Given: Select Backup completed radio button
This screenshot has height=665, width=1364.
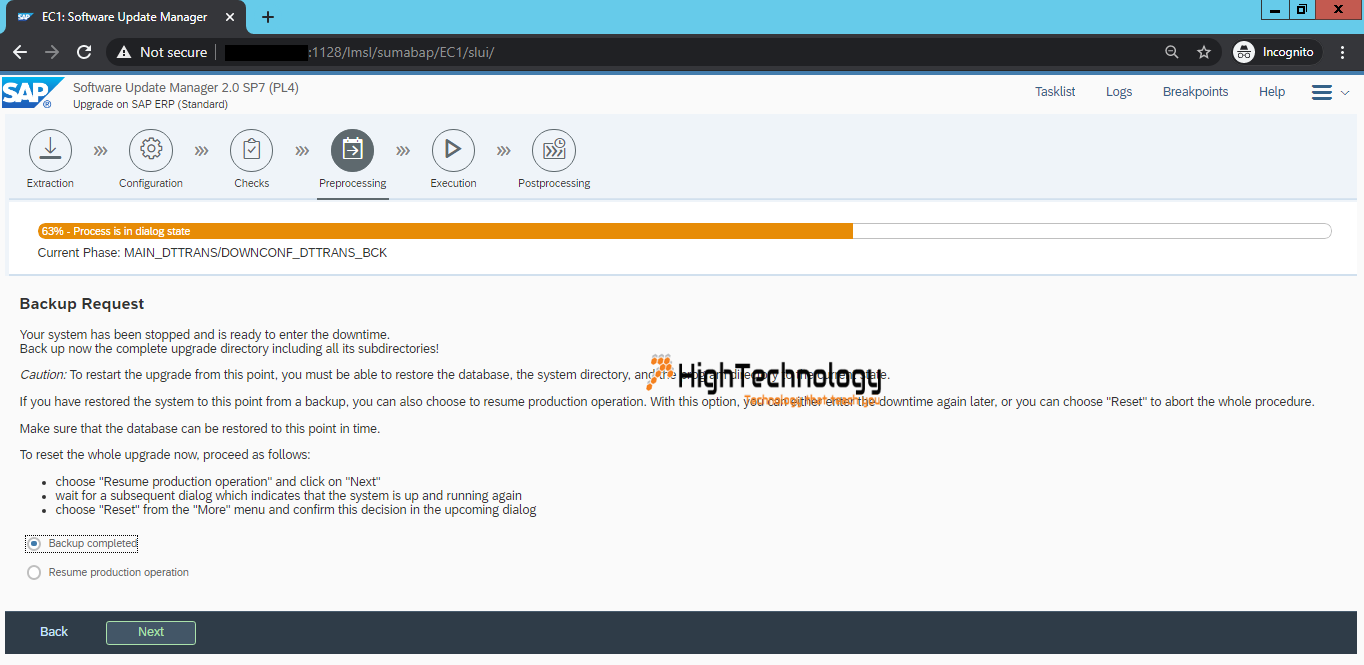Looking at the screenshot, I should pyautogui.click(x=34, y=543).
